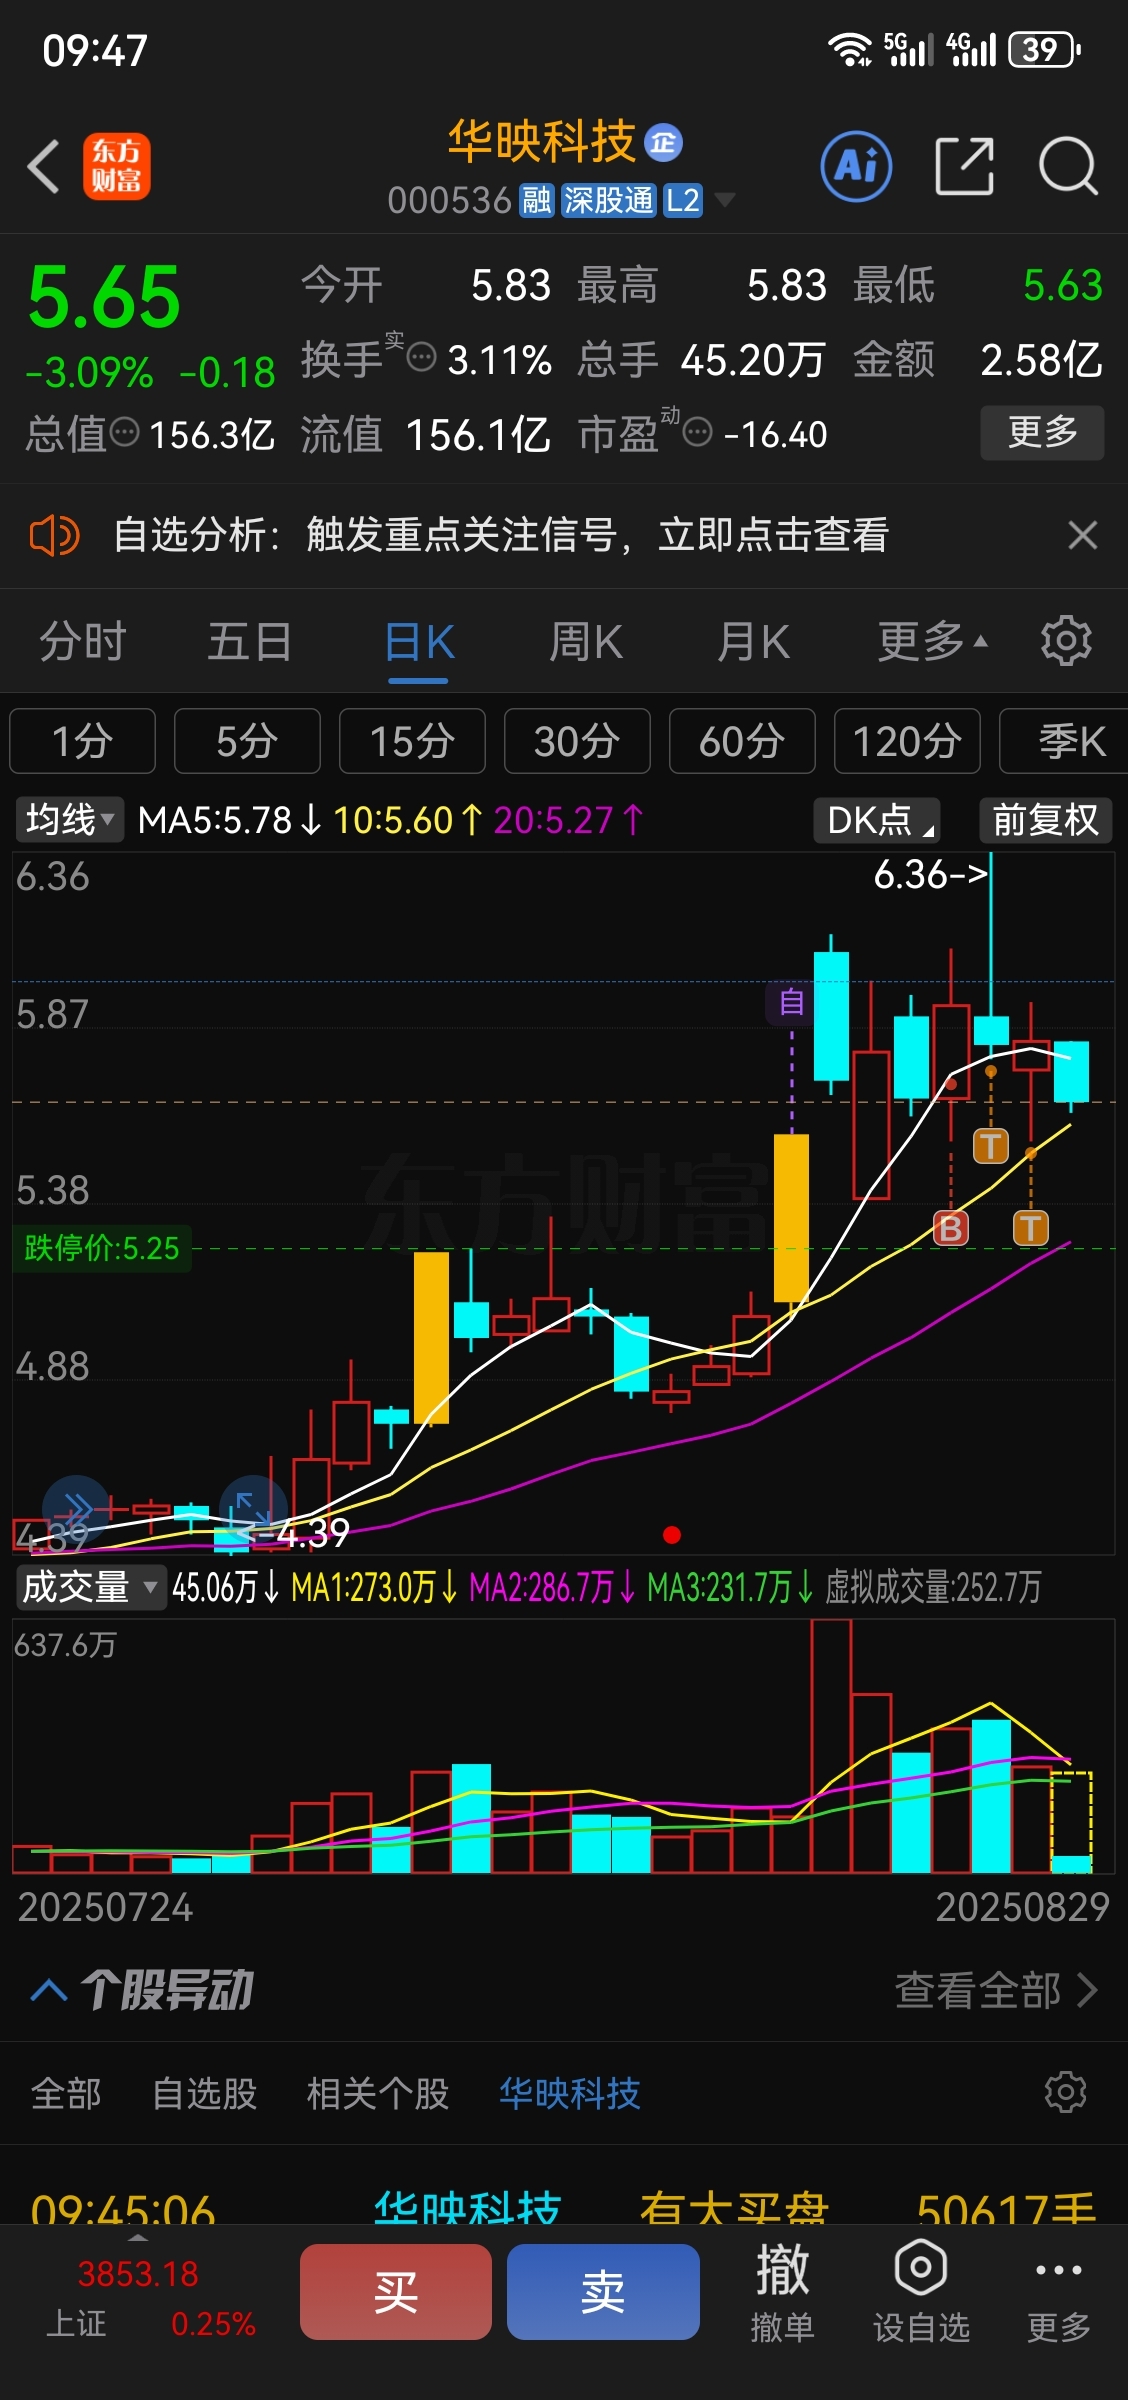Expand the 更多 chart period dropdown
The image size is (1128, 2400).
933,641
